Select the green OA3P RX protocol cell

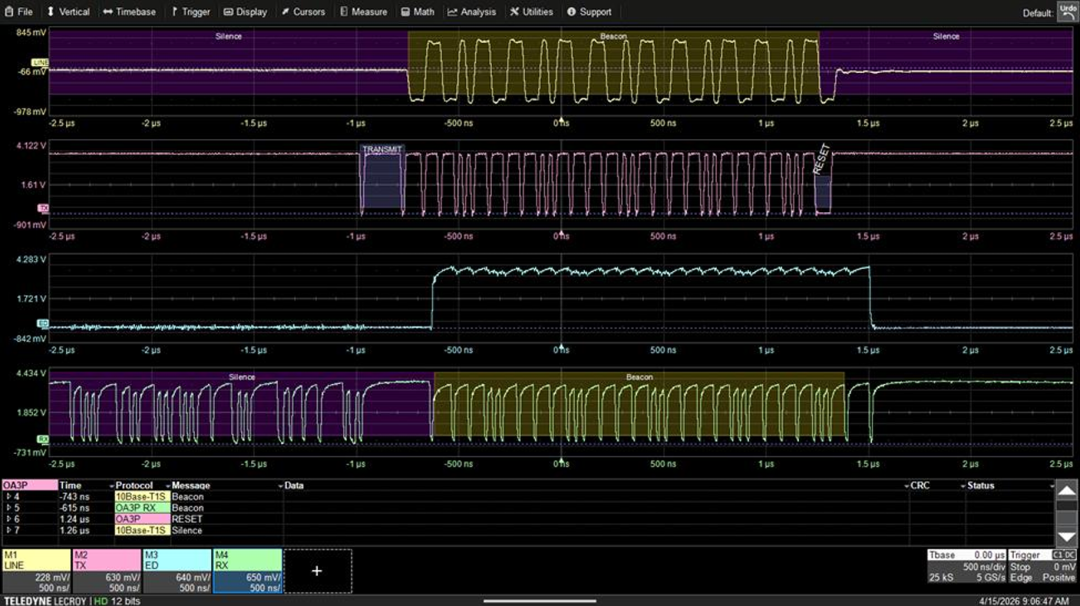coord(142,508)
